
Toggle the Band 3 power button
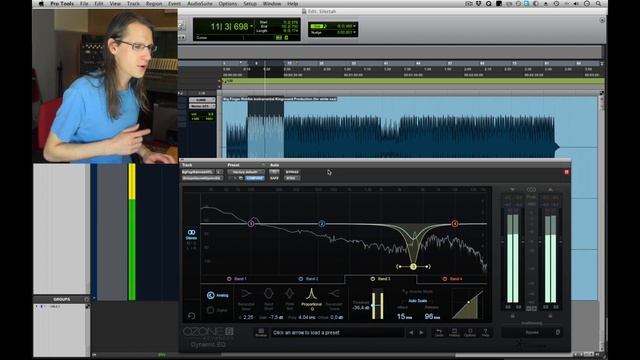click(x=373, y=279)
